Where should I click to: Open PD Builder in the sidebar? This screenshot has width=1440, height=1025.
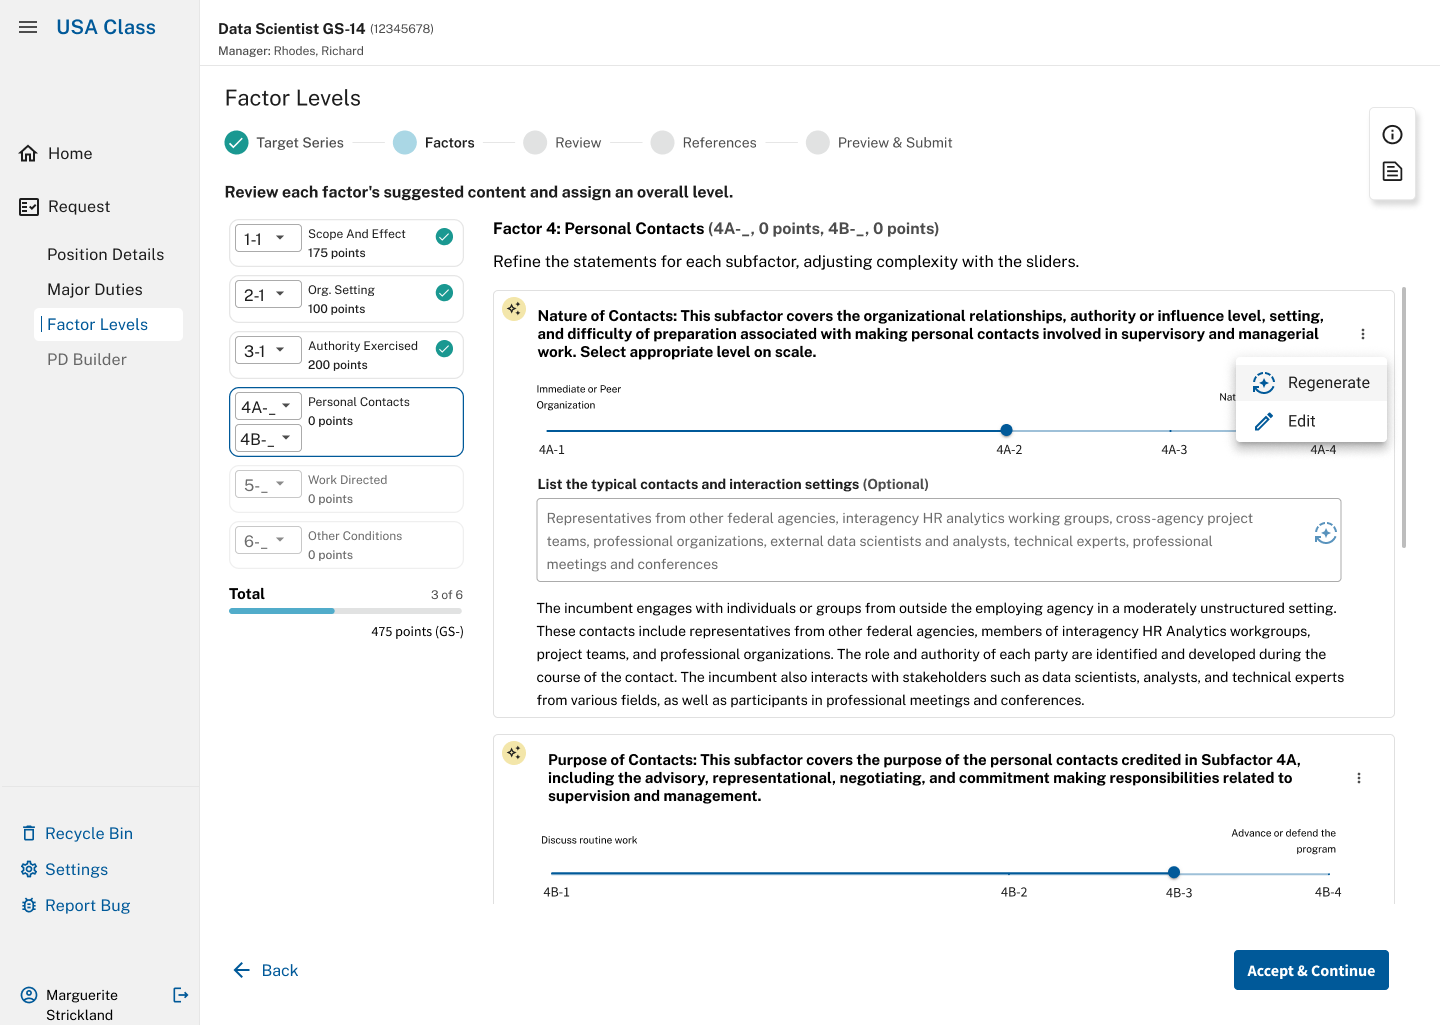tap(87, 360)
